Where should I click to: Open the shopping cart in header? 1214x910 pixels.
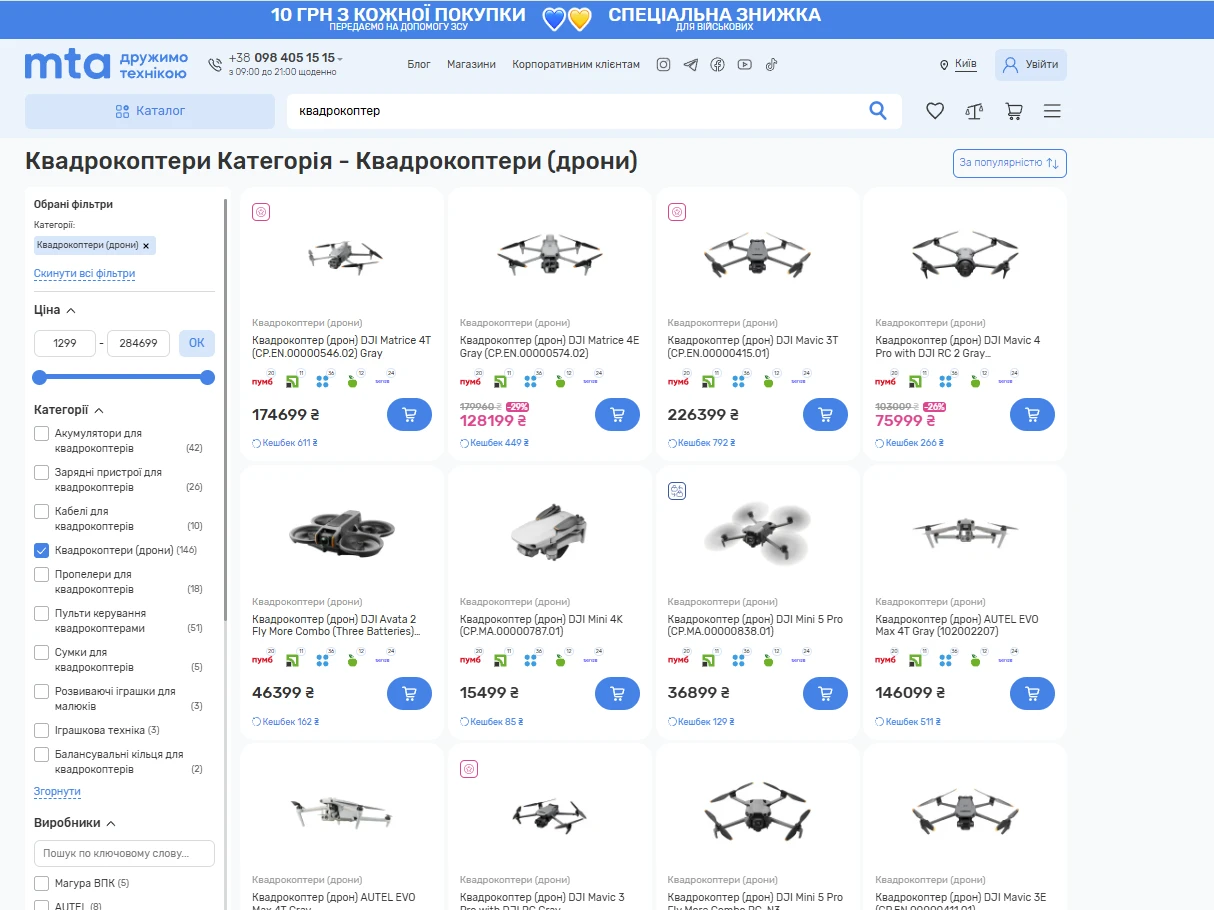click(1014, 111)
